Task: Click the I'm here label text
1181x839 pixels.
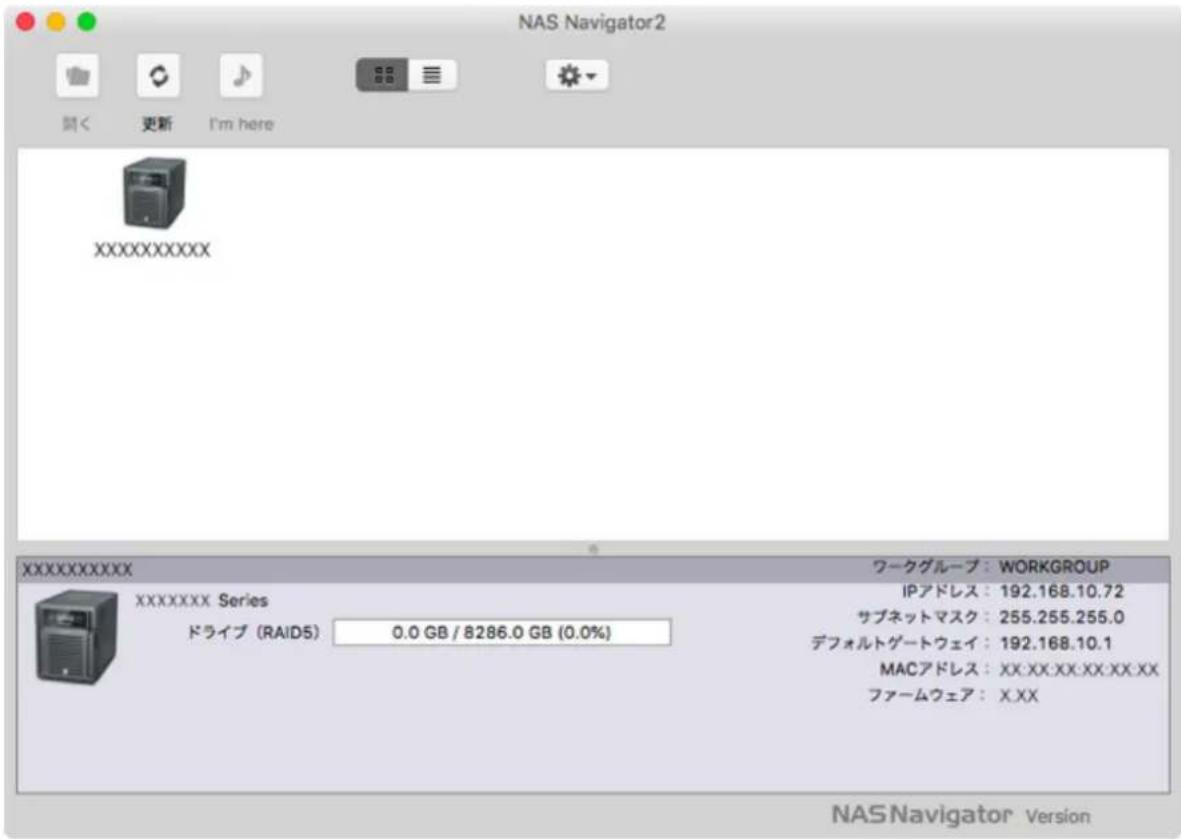Action: click(x=241, y=124)
